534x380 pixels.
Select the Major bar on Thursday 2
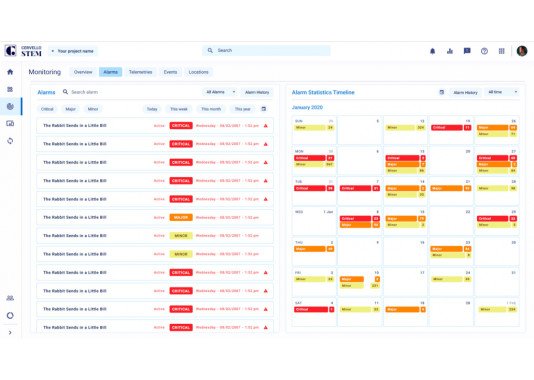[314, 249]
